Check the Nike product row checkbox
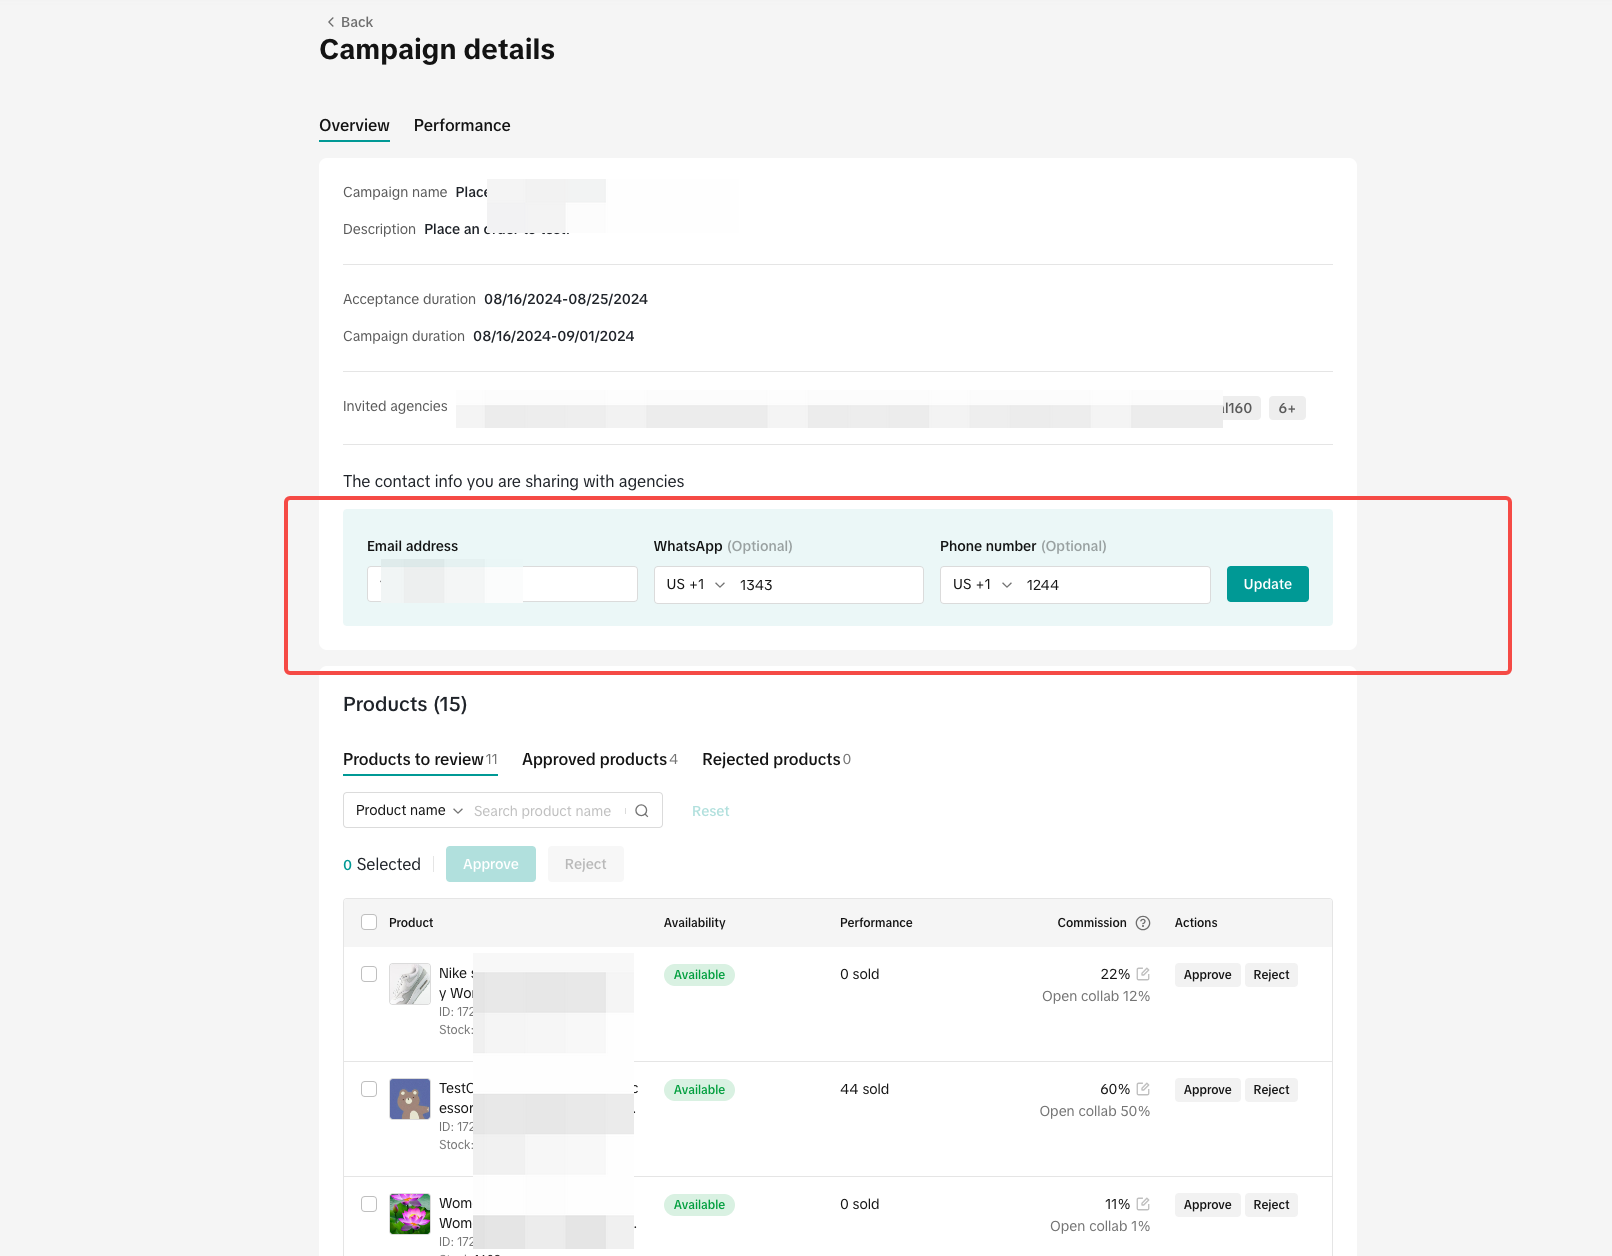This screenshot has height=1256, width=1612. [369, 974]
